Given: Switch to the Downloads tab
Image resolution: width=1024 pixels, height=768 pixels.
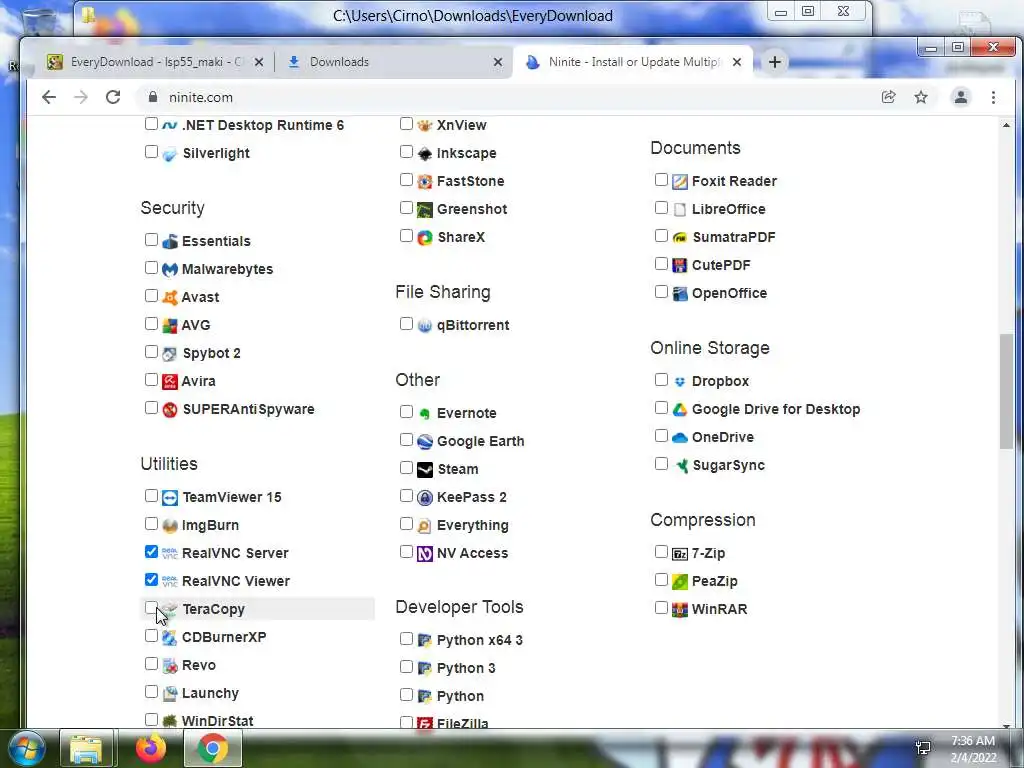Looking at the screenshot, I should [395, 62].
